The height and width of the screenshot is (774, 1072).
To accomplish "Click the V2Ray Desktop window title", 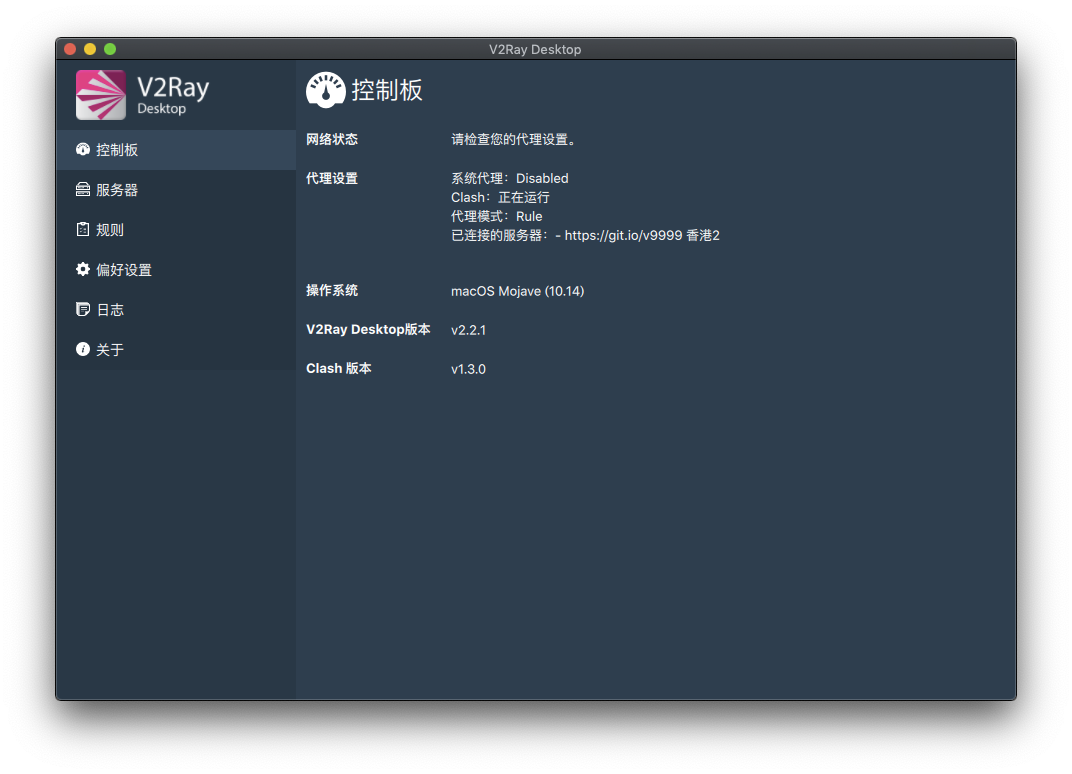I will coord(535,49).
